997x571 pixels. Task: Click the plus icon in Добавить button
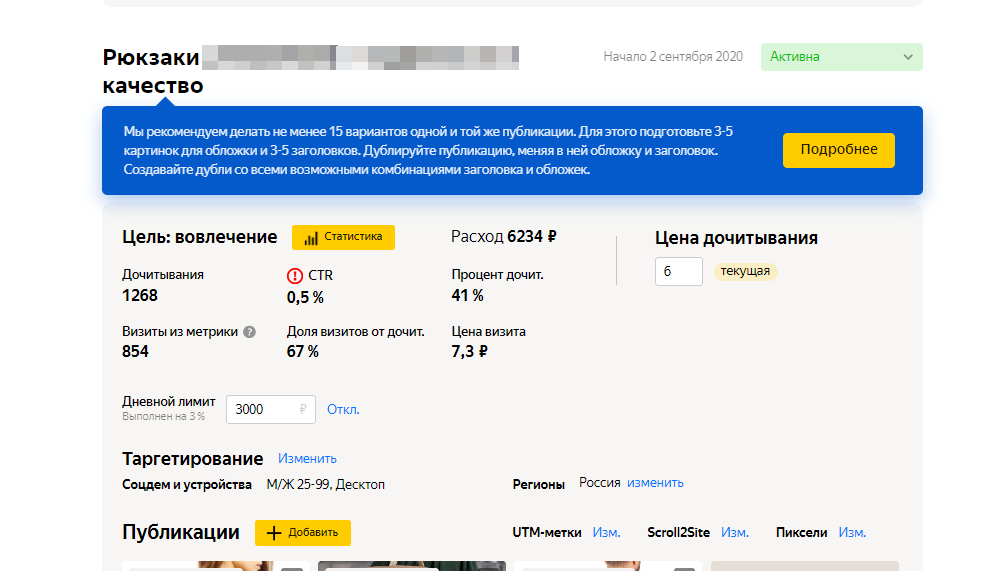[274, 533]
